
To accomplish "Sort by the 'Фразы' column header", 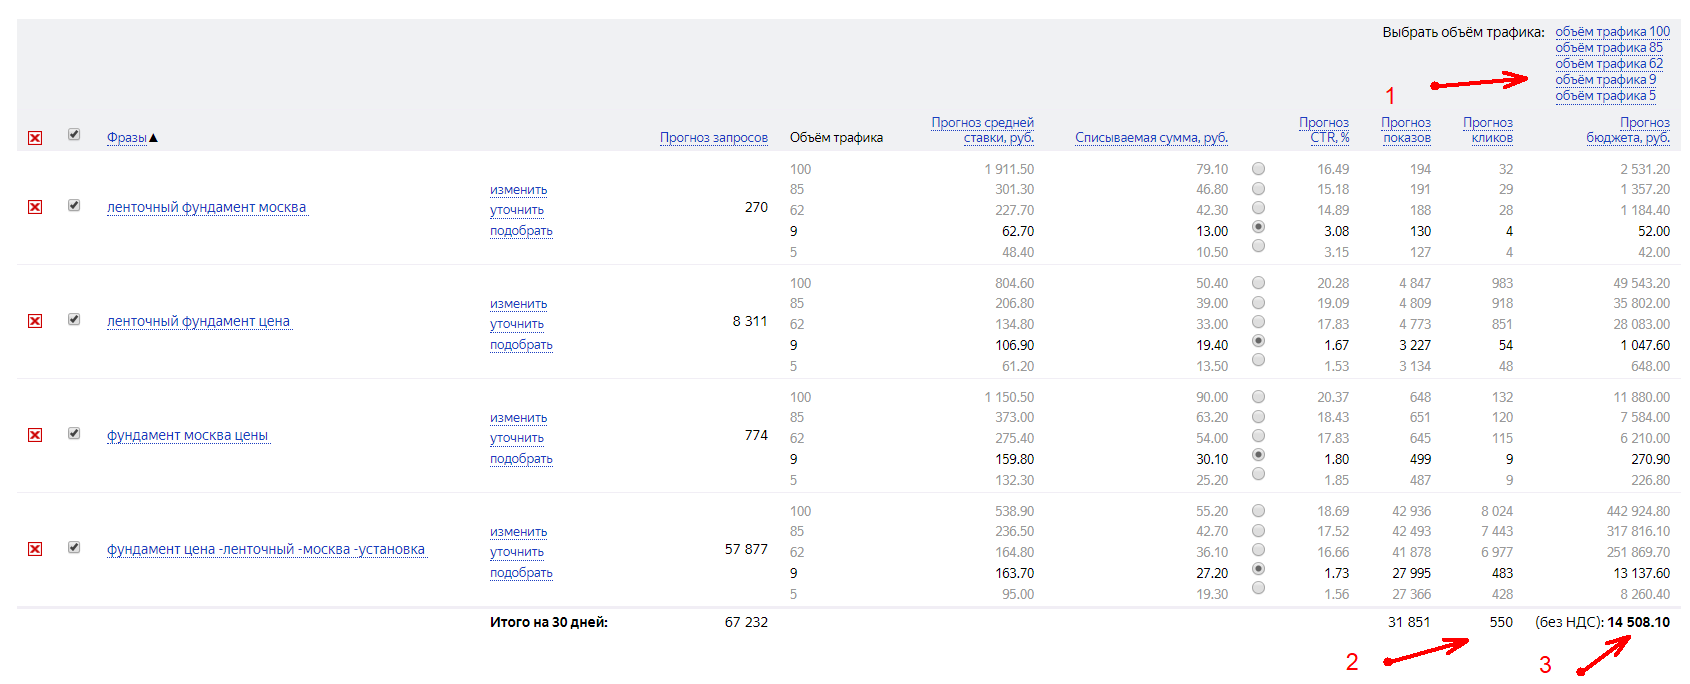I will [x=127, y=138].
